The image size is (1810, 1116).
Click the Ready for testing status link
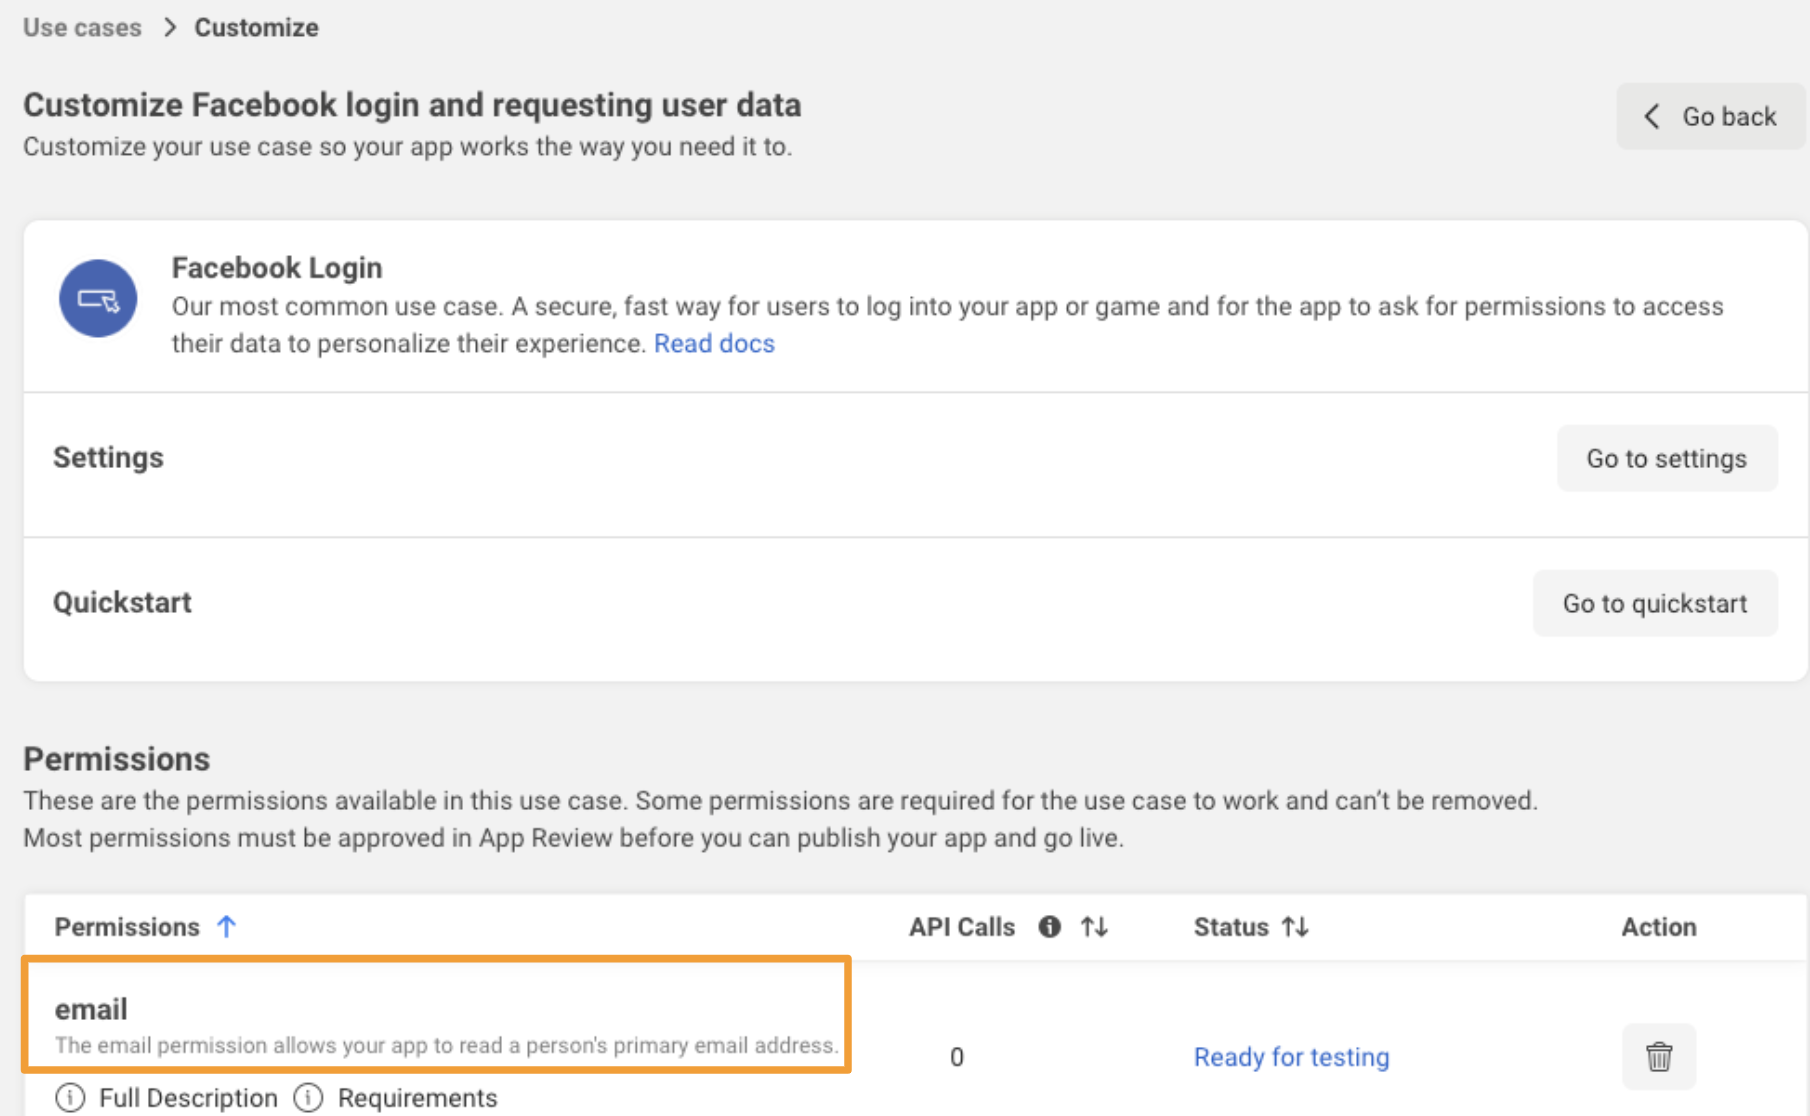[x=1291, y=1057]
